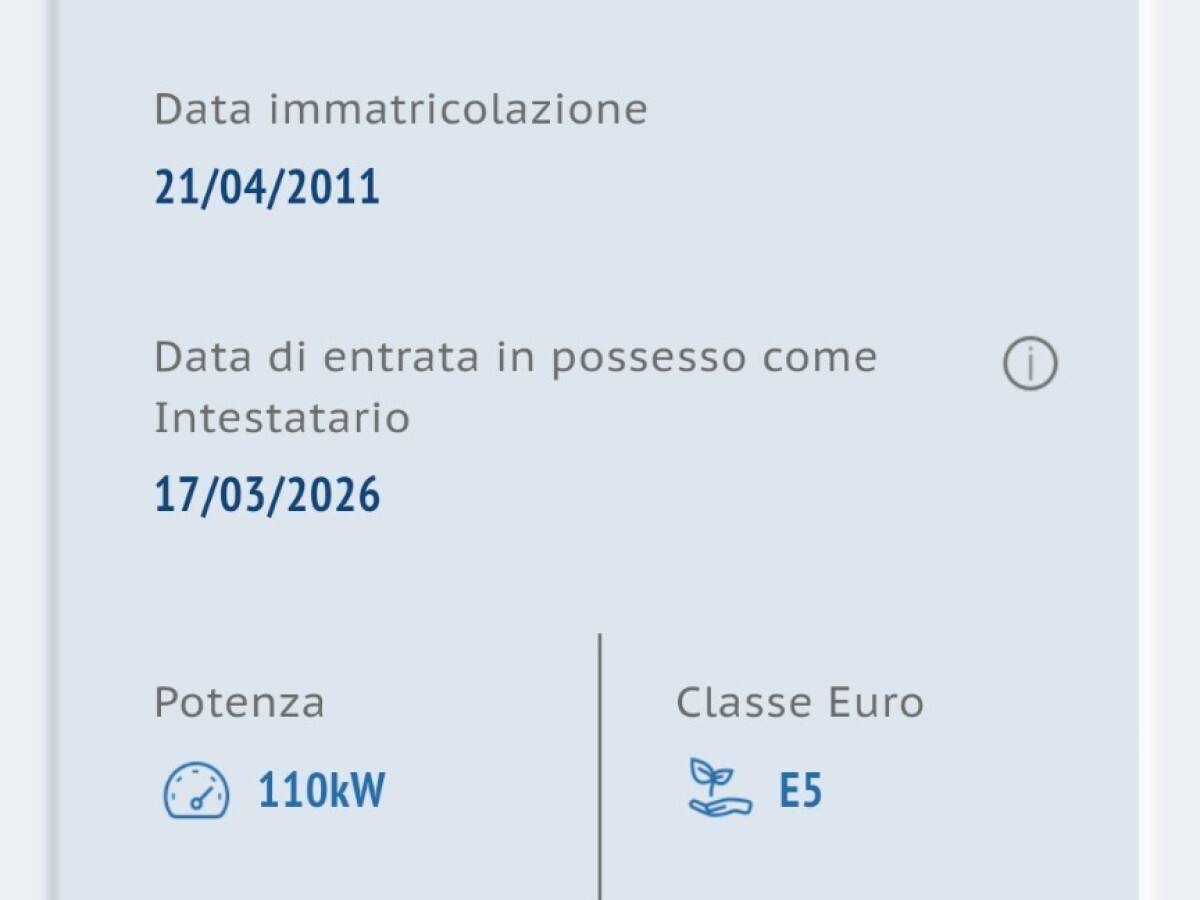Select the possession date 17/03/2026
The width and height of the screenshot is (1200, 900).
[x=266, y=492]
